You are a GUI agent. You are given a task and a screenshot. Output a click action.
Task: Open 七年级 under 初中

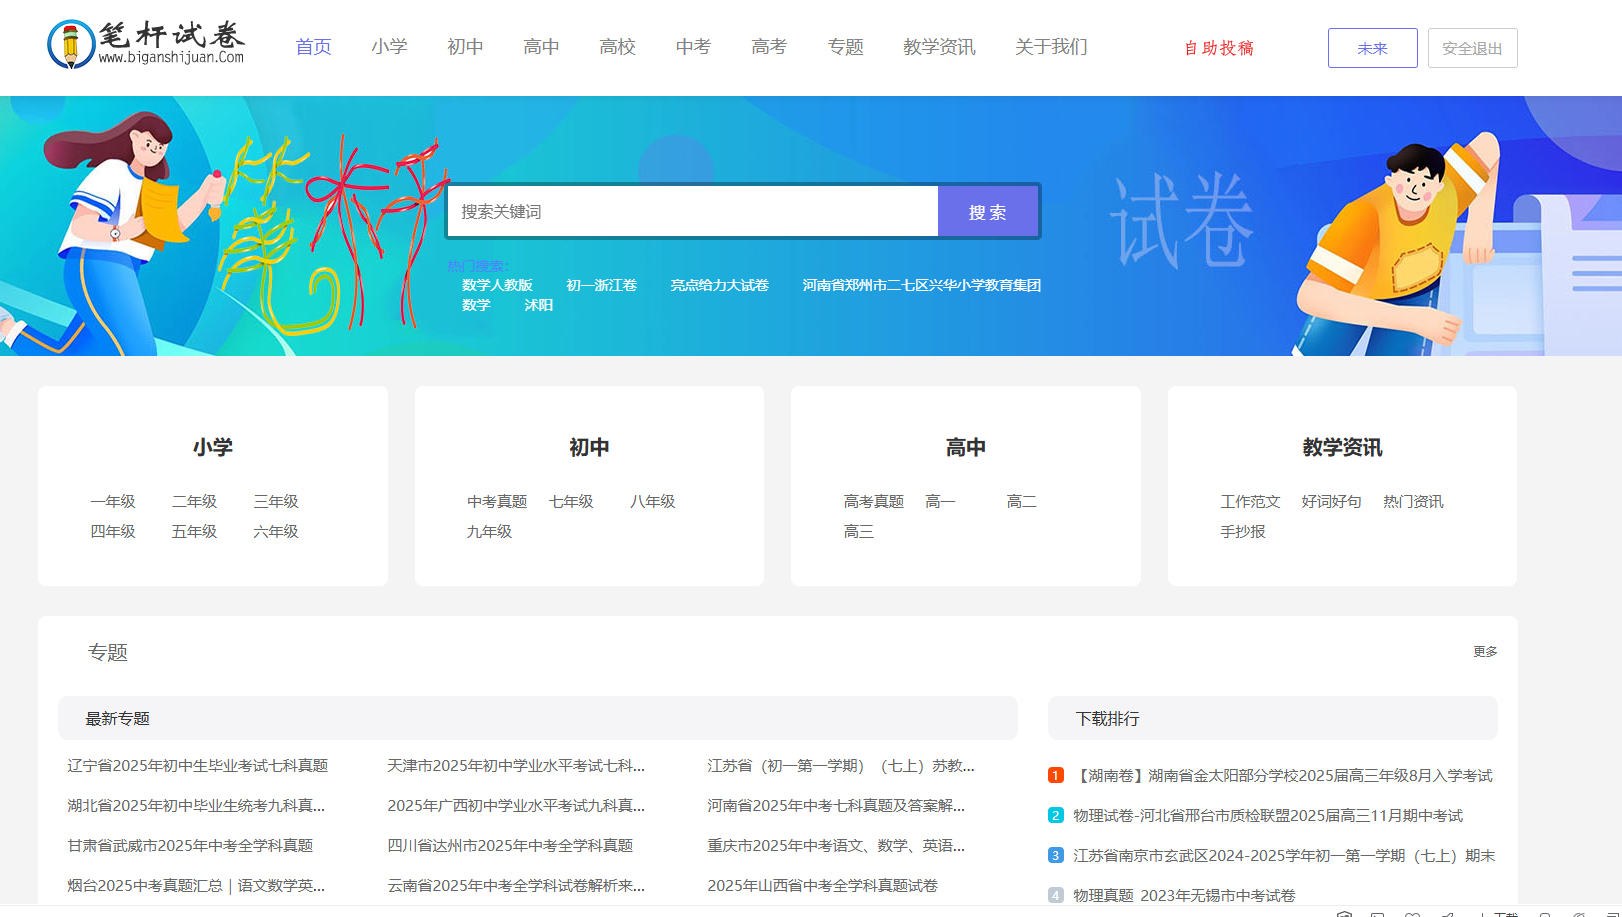click(x=571, y=501)
